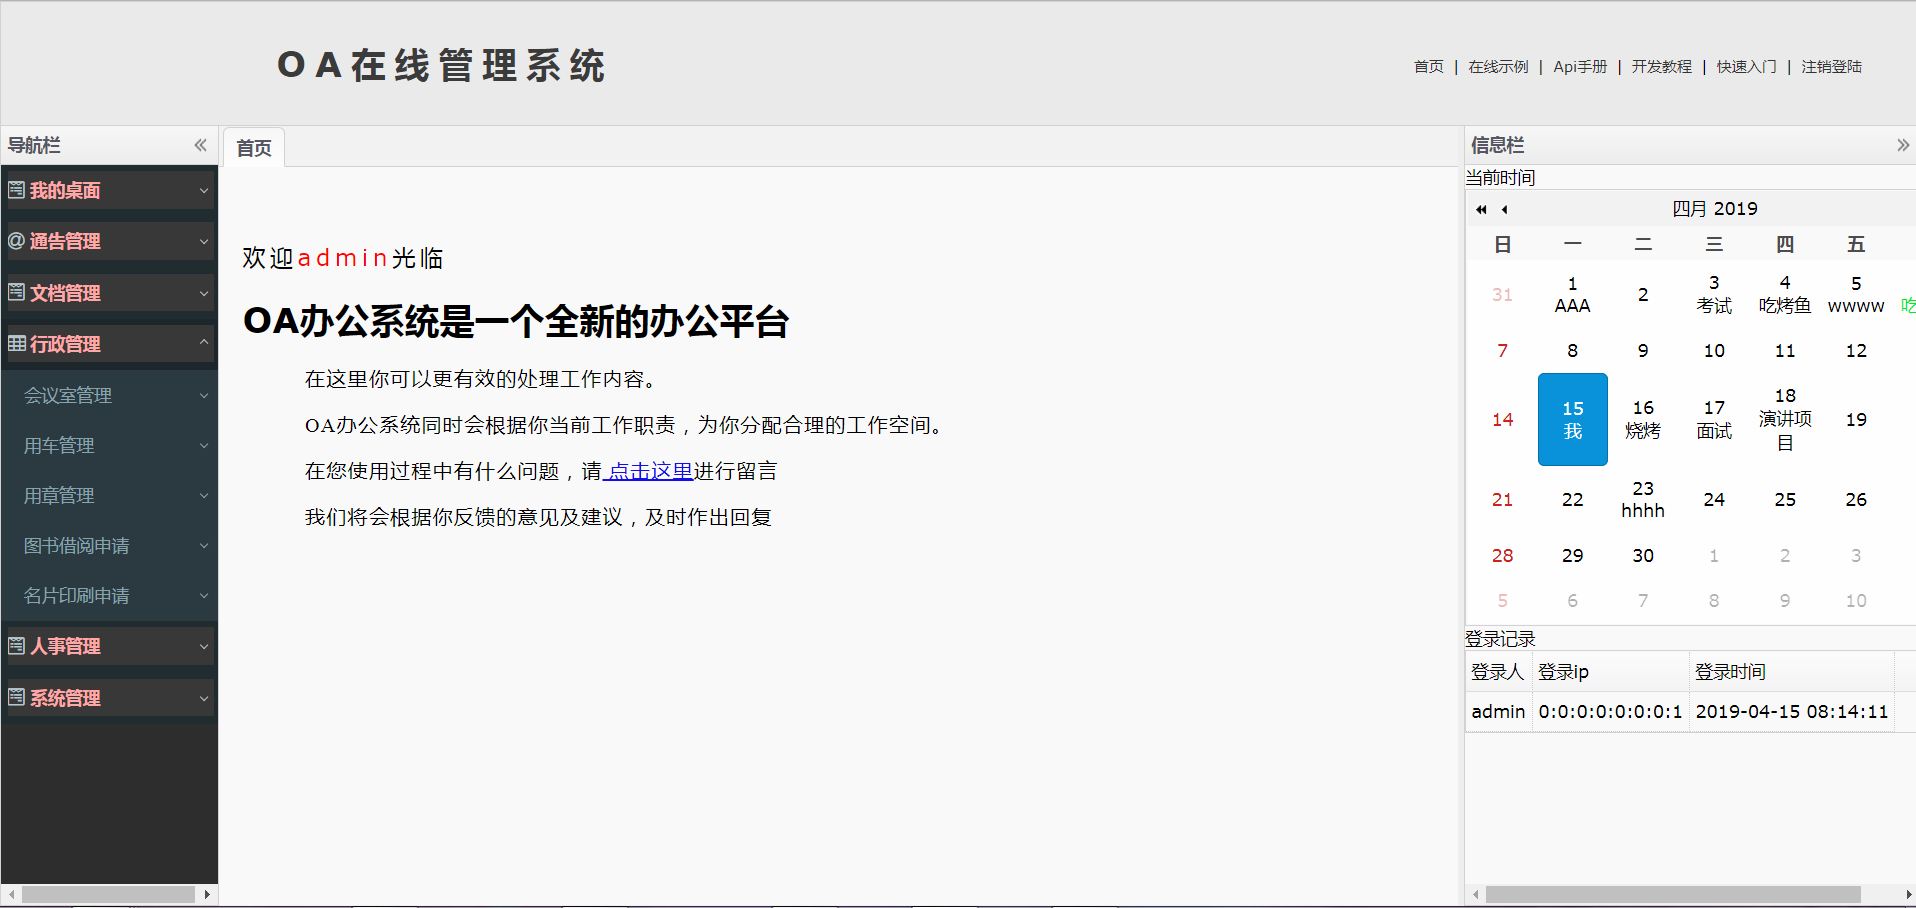Image resolution: width=1916 pixels, height=908 pixels.
Task: Click the previous year double-arrow in calendar
Action: click(x=1481, y=209)
